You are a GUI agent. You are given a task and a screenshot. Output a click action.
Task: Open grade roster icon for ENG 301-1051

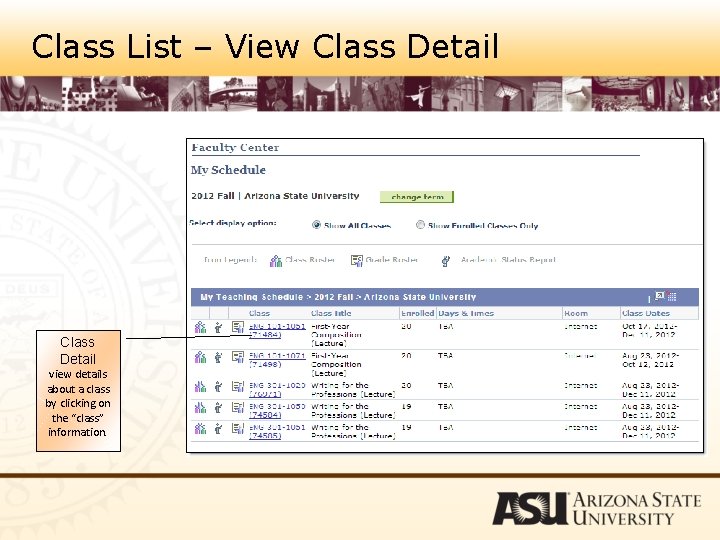tap(237, 428)
